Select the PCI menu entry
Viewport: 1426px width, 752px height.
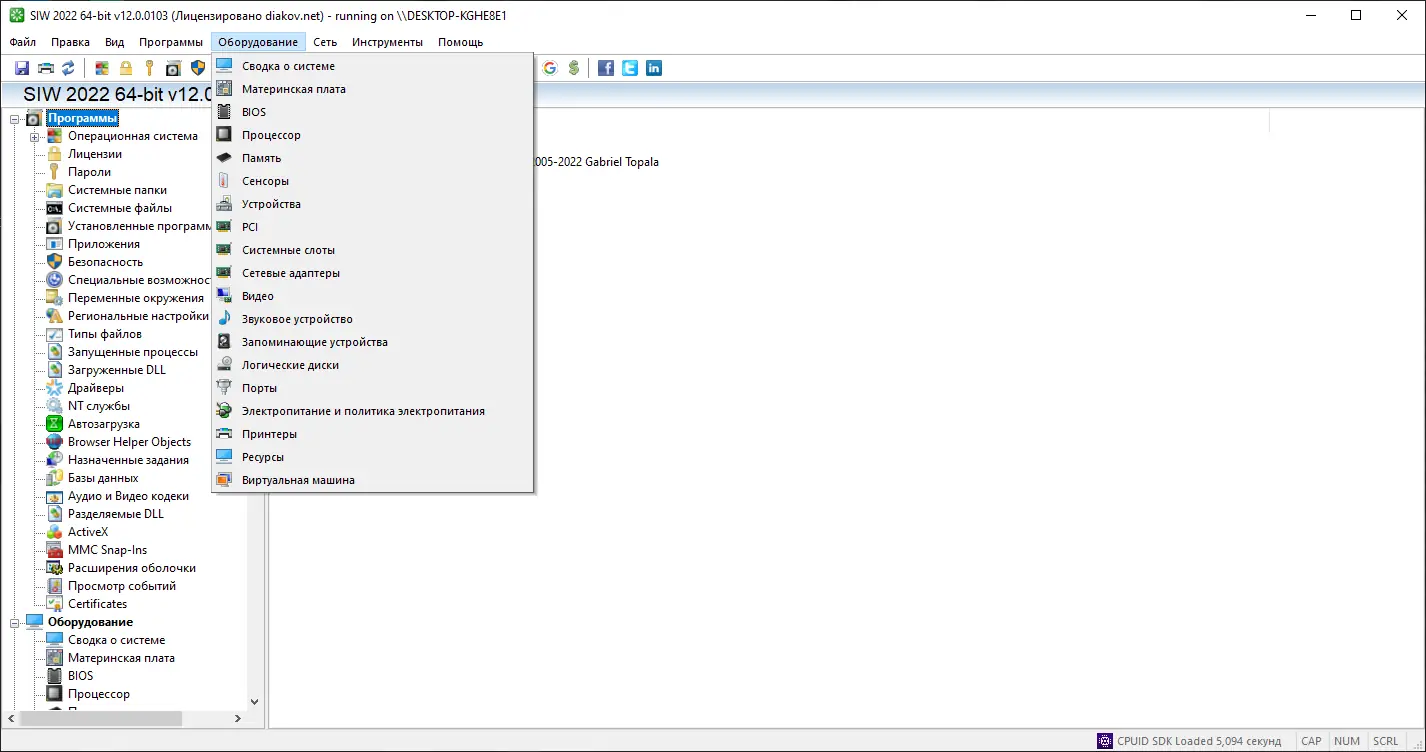tap(372, 227)
